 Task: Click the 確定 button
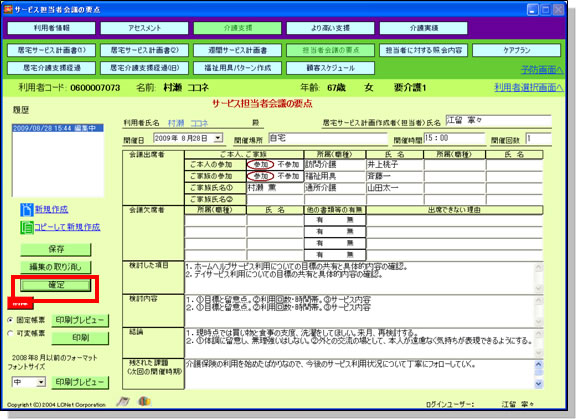(x=55, y=285)
